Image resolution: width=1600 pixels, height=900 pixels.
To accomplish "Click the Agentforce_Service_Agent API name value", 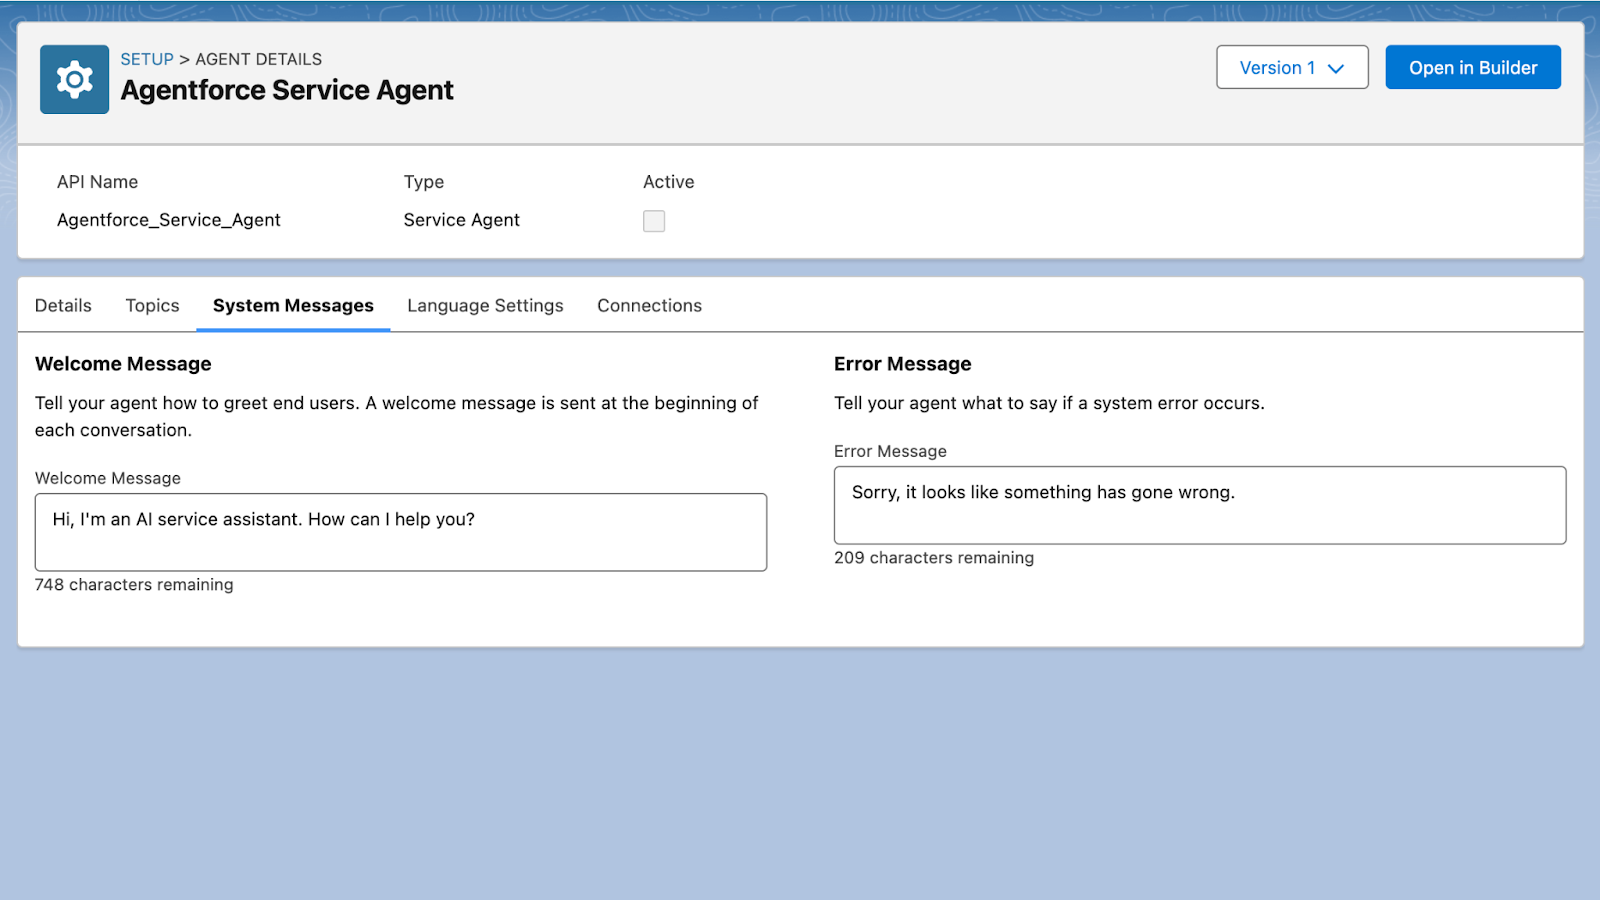I will [168, 220].
